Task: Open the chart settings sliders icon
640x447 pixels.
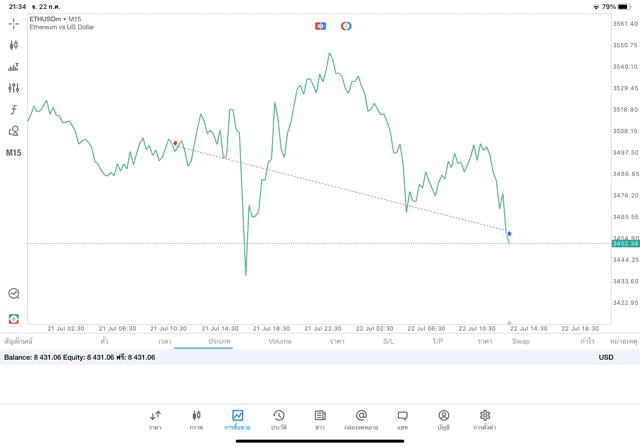Action: [14, 88]
